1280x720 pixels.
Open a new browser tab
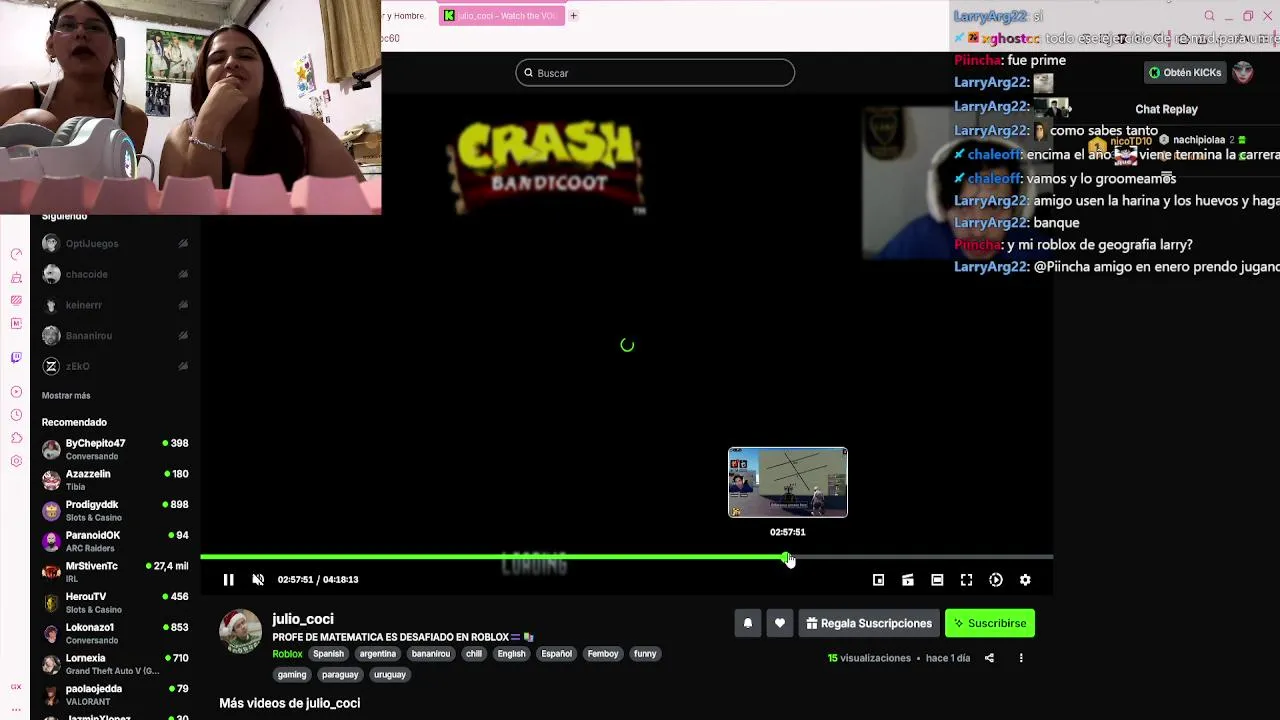573,15
